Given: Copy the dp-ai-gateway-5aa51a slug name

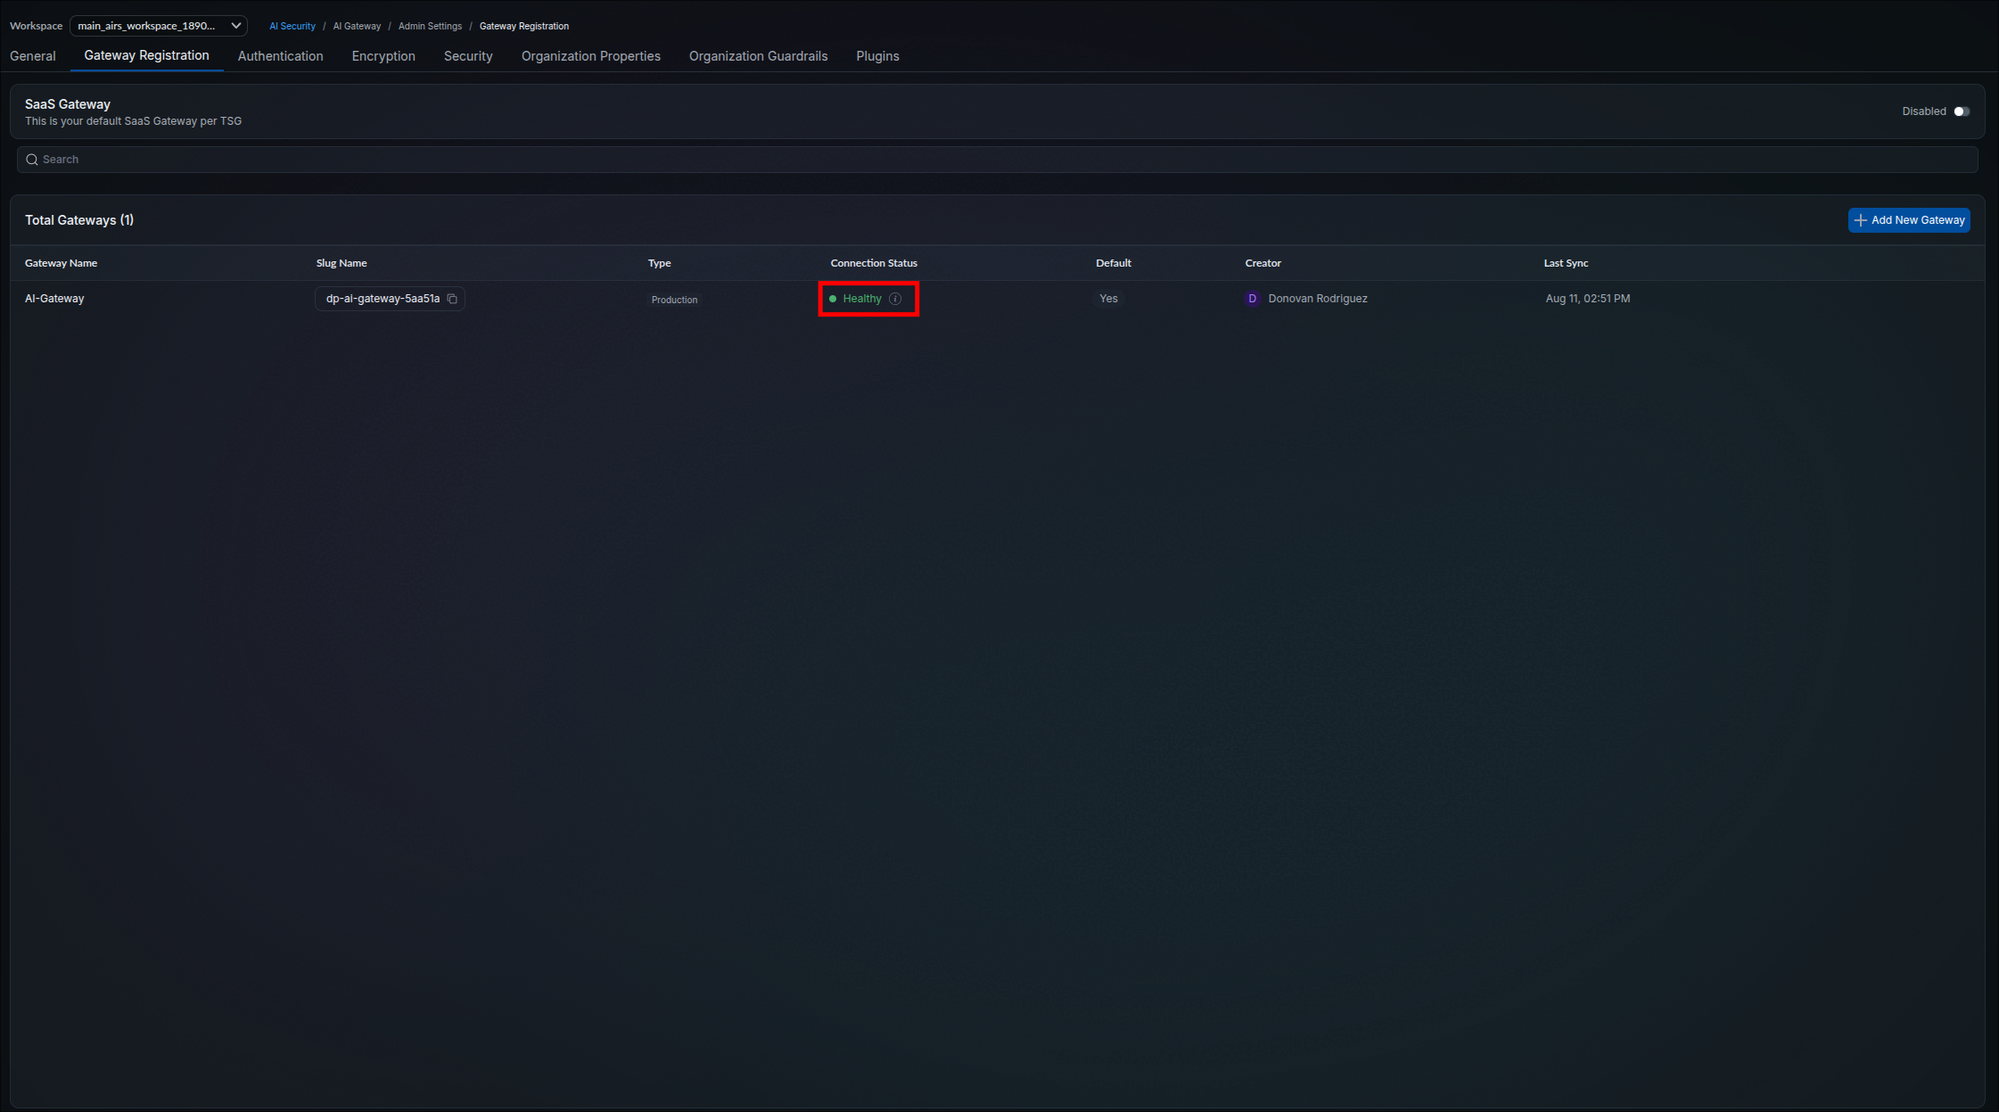Looking at the screenshot, I should pos(452,299).
